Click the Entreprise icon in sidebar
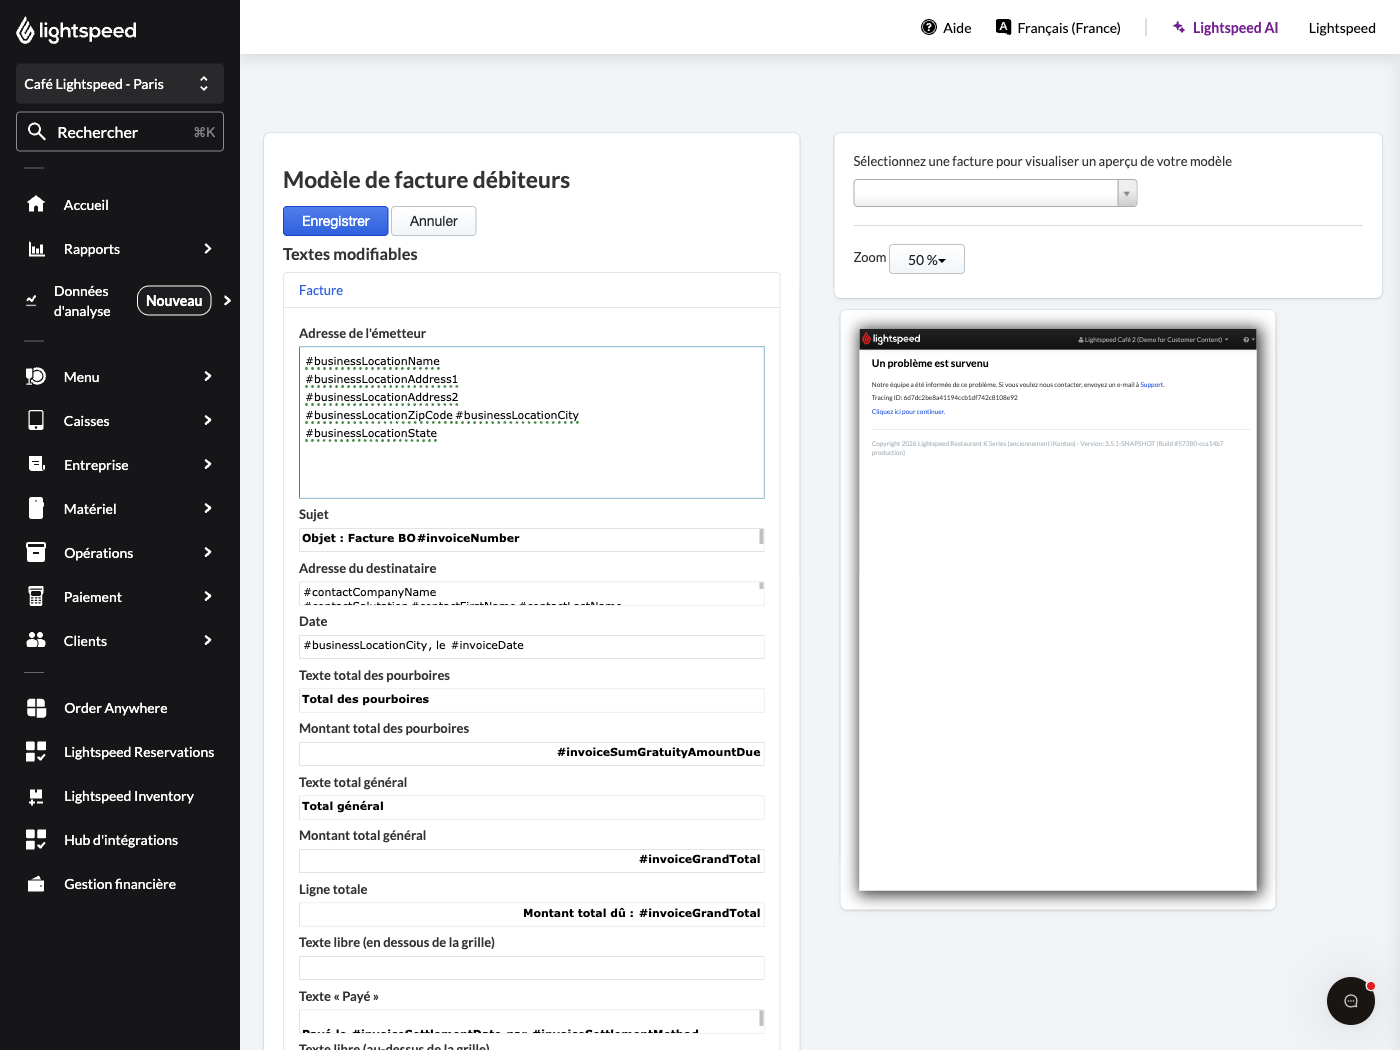The width and height of the screenshot is (1400, 1050). point(36,464)
